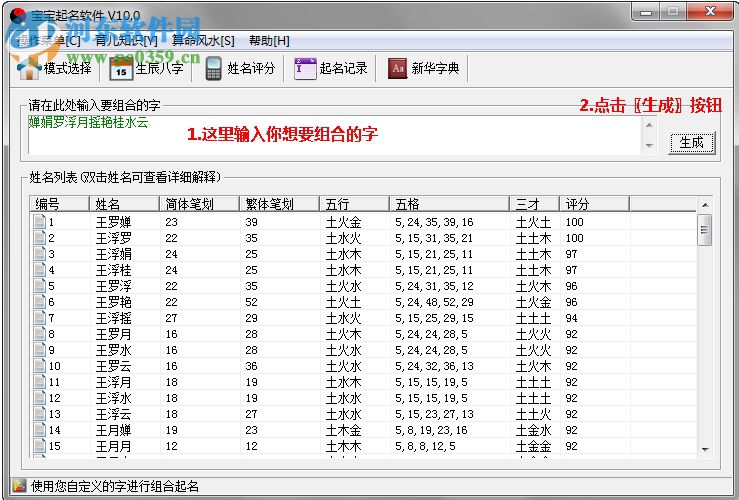
Task: Select the name 王罗婵
Action: [114, 222]
